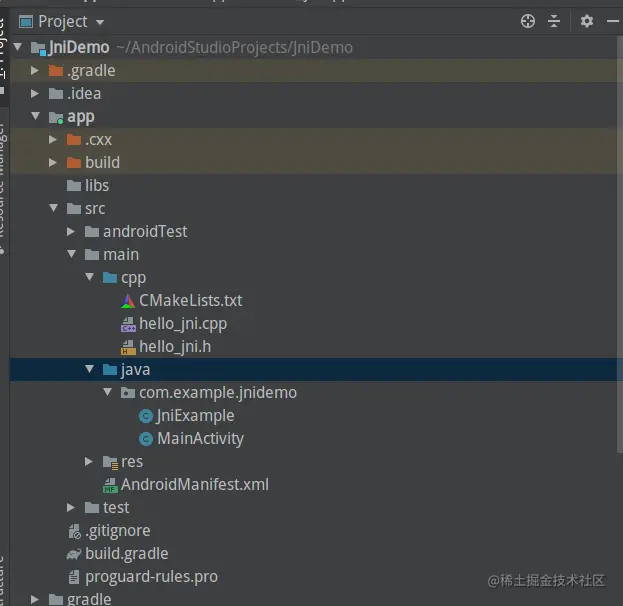The height and width of the screenshot is (606, 623).
Task: Click the JniDemo project root icon
Action: point(39,48)
